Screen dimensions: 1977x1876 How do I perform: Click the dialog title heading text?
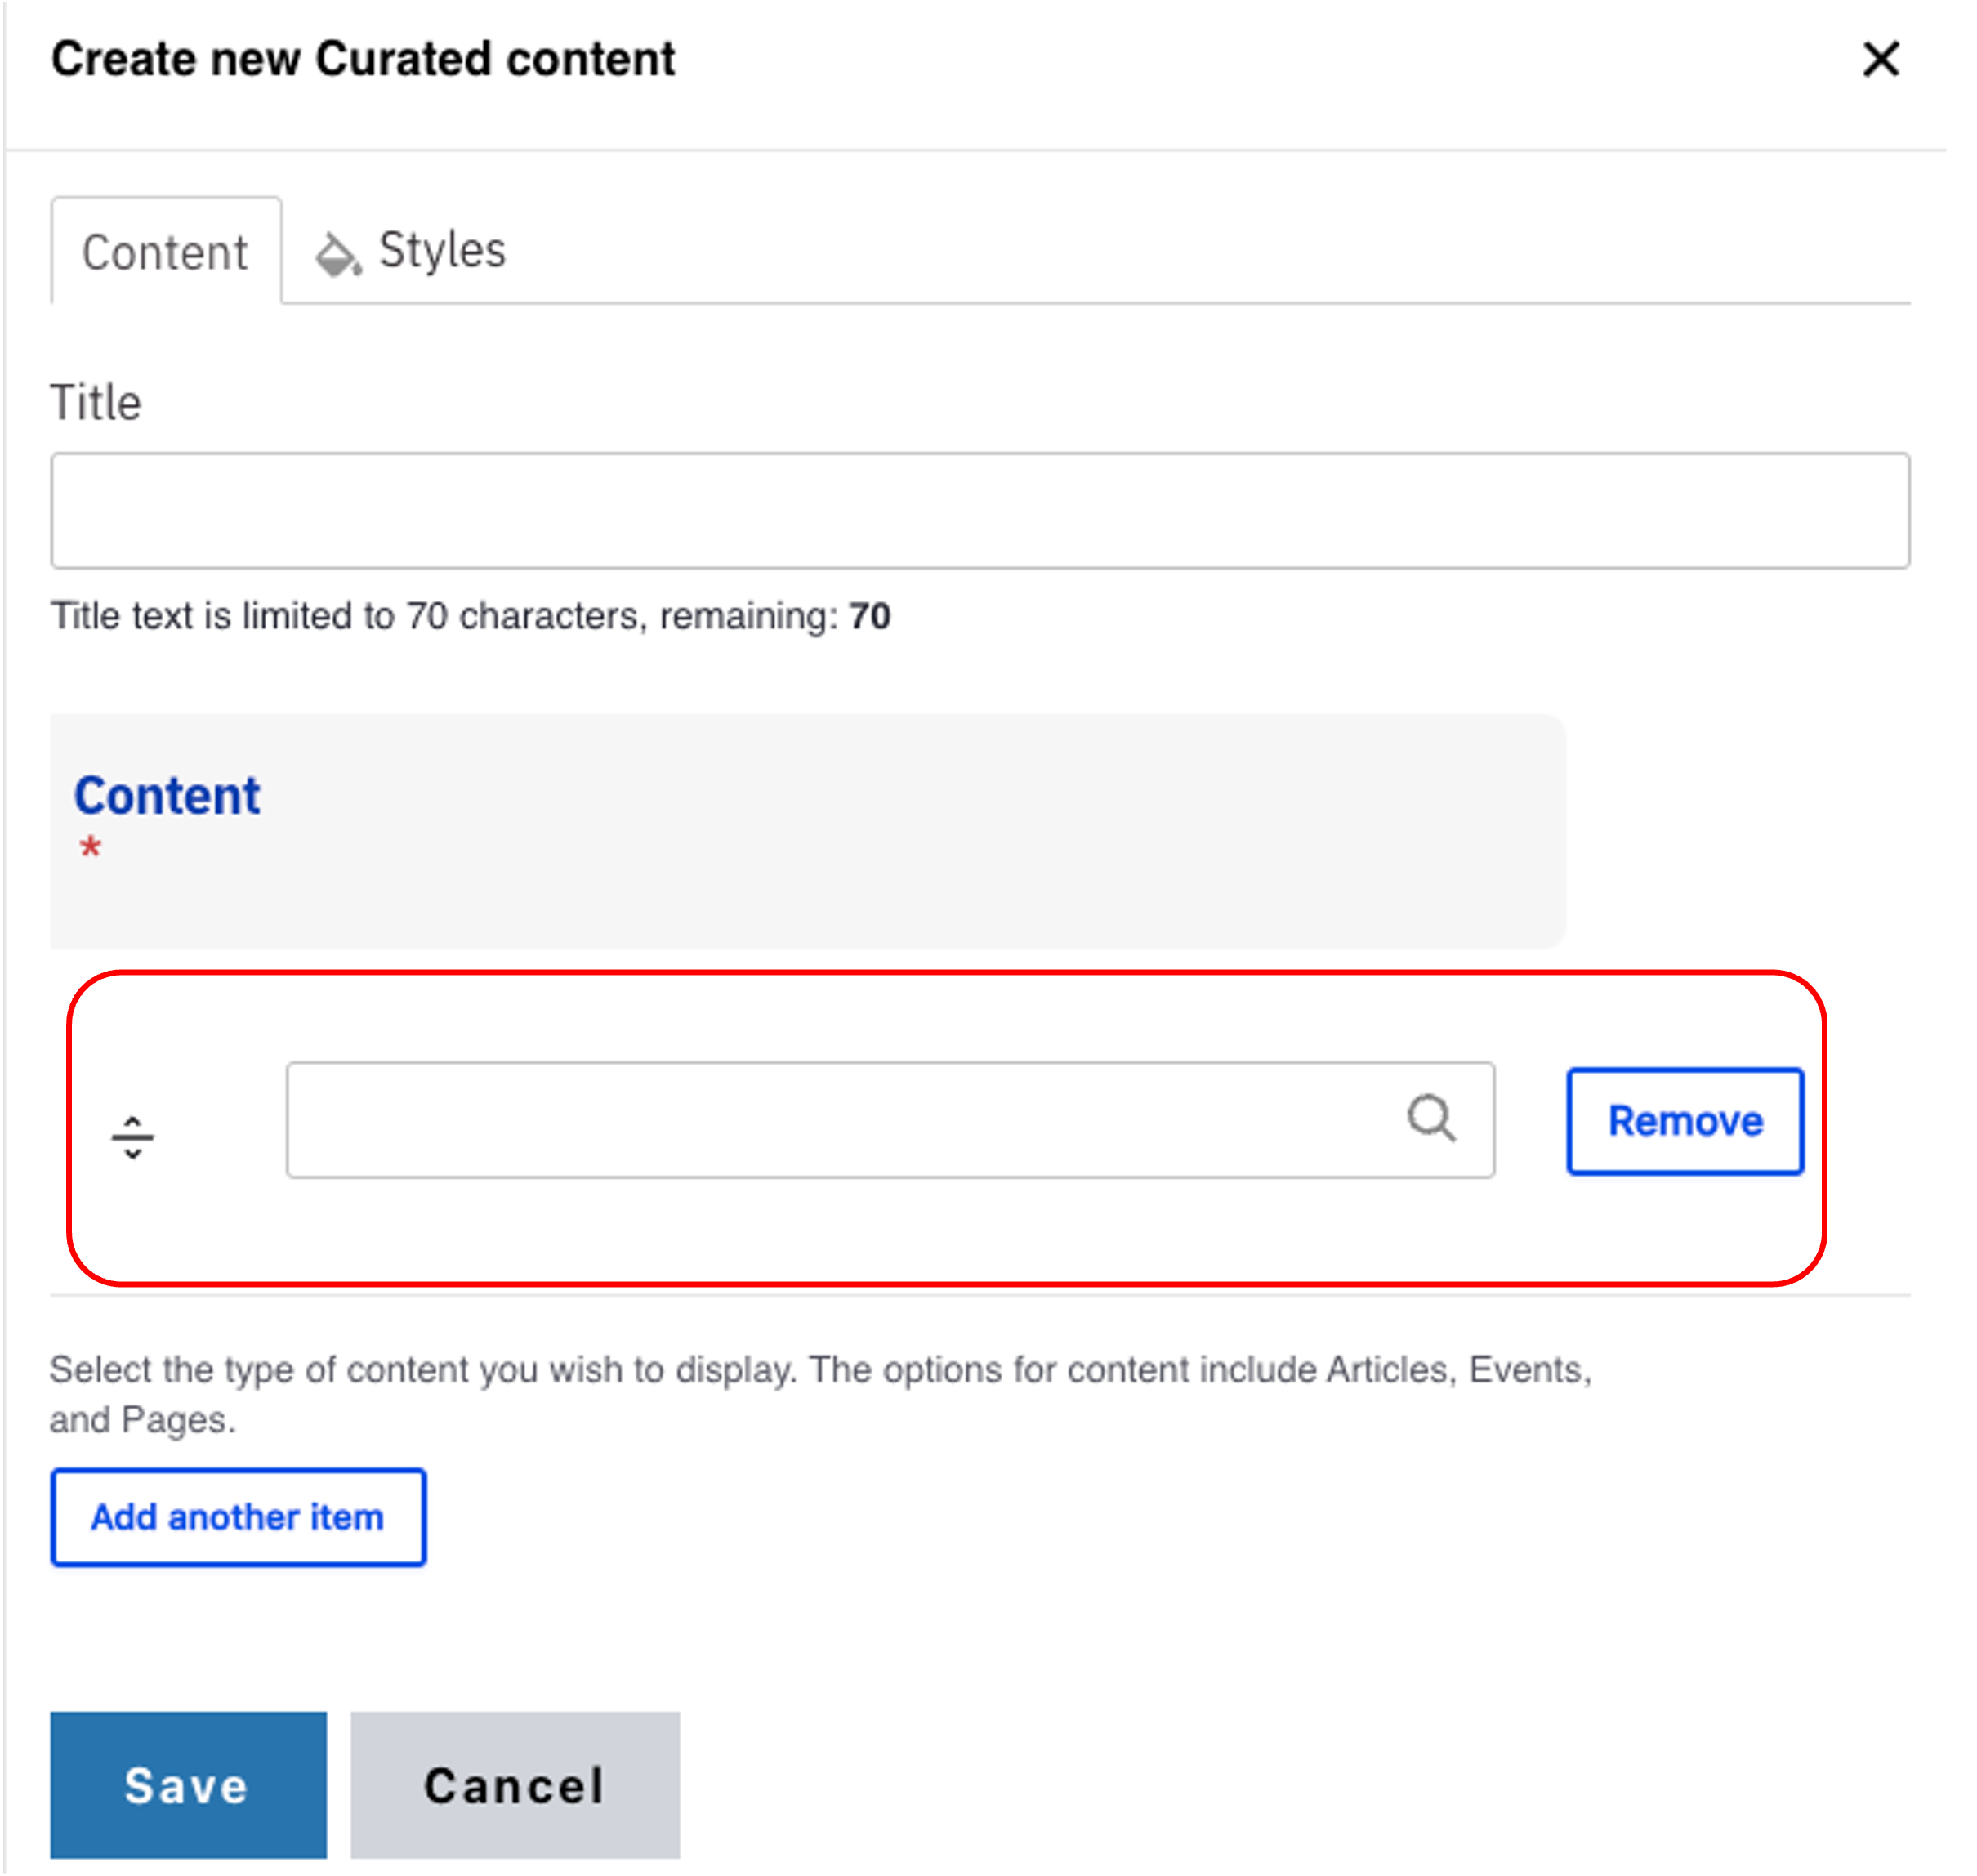point(363,59)
